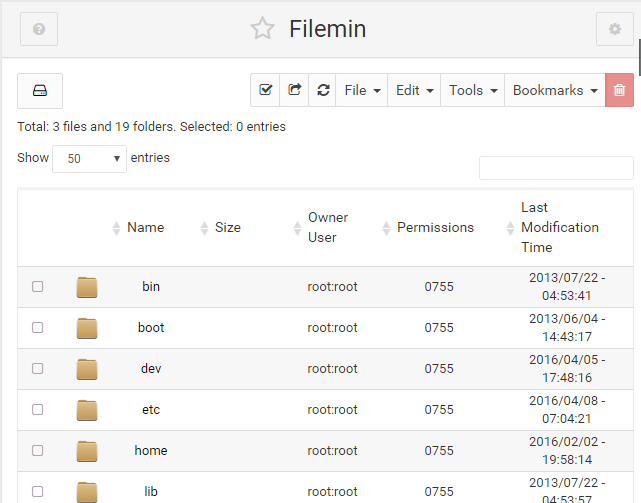
Task: Select the home folder row checkbox
Action: (x=38, y=451)
